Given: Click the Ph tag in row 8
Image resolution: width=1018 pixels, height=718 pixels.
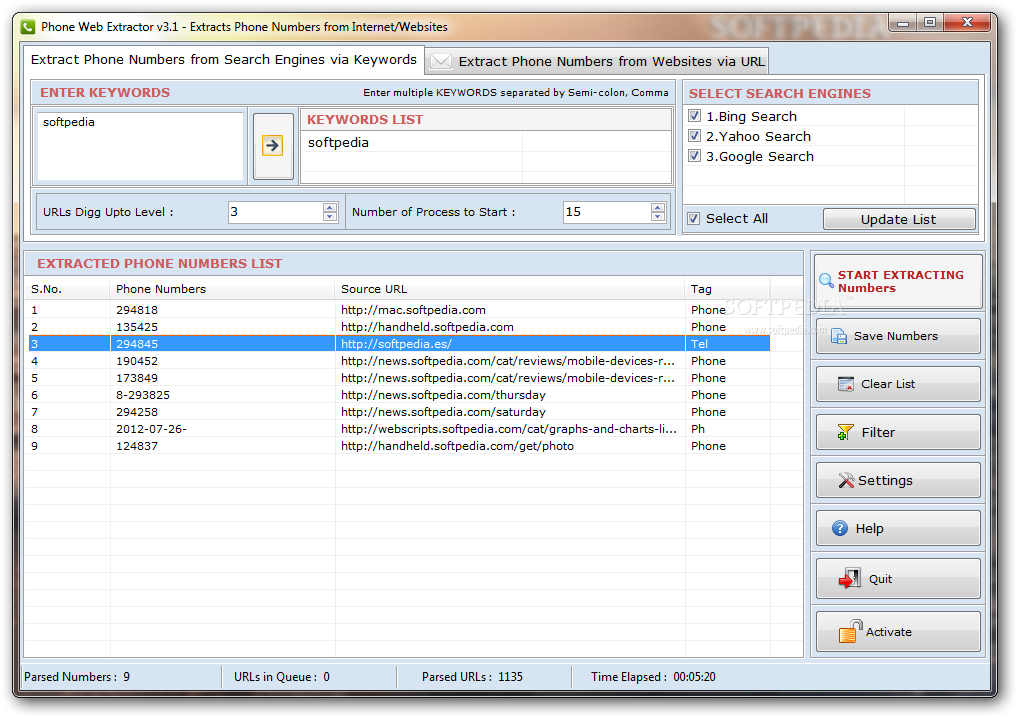Looking at the screenshot, I should coord(698,428).
